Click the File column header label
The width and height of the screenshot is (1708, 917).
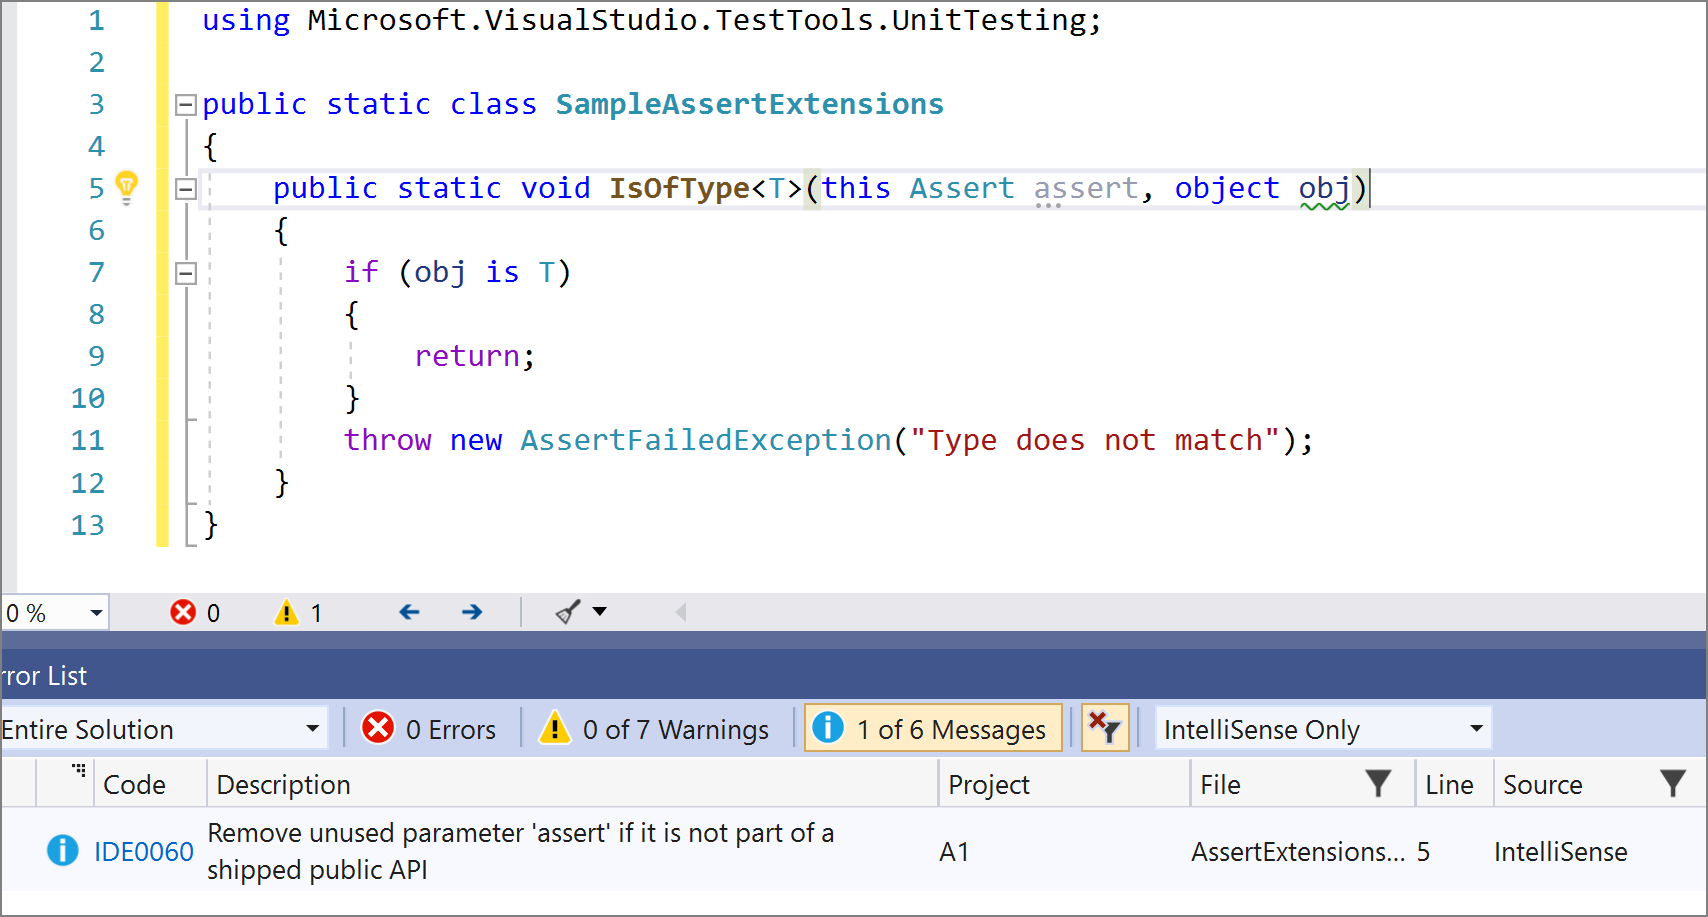click(x=1220, y=785)
